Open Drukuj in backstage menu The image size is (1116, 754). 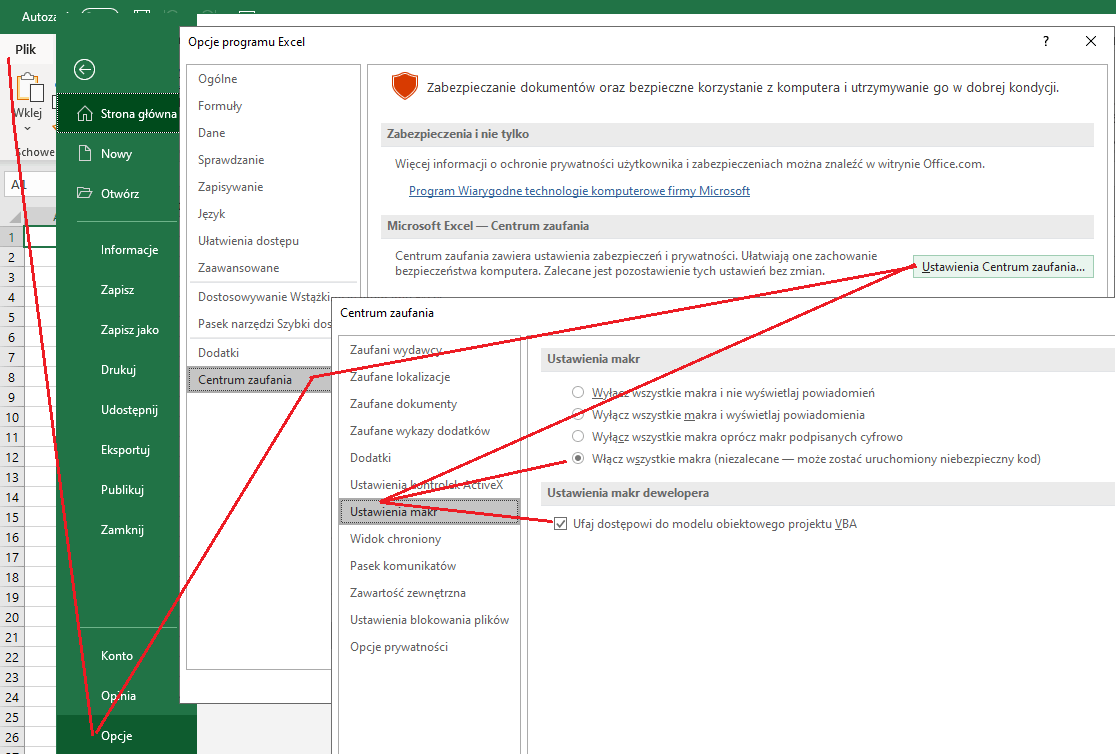coord(118,370)
